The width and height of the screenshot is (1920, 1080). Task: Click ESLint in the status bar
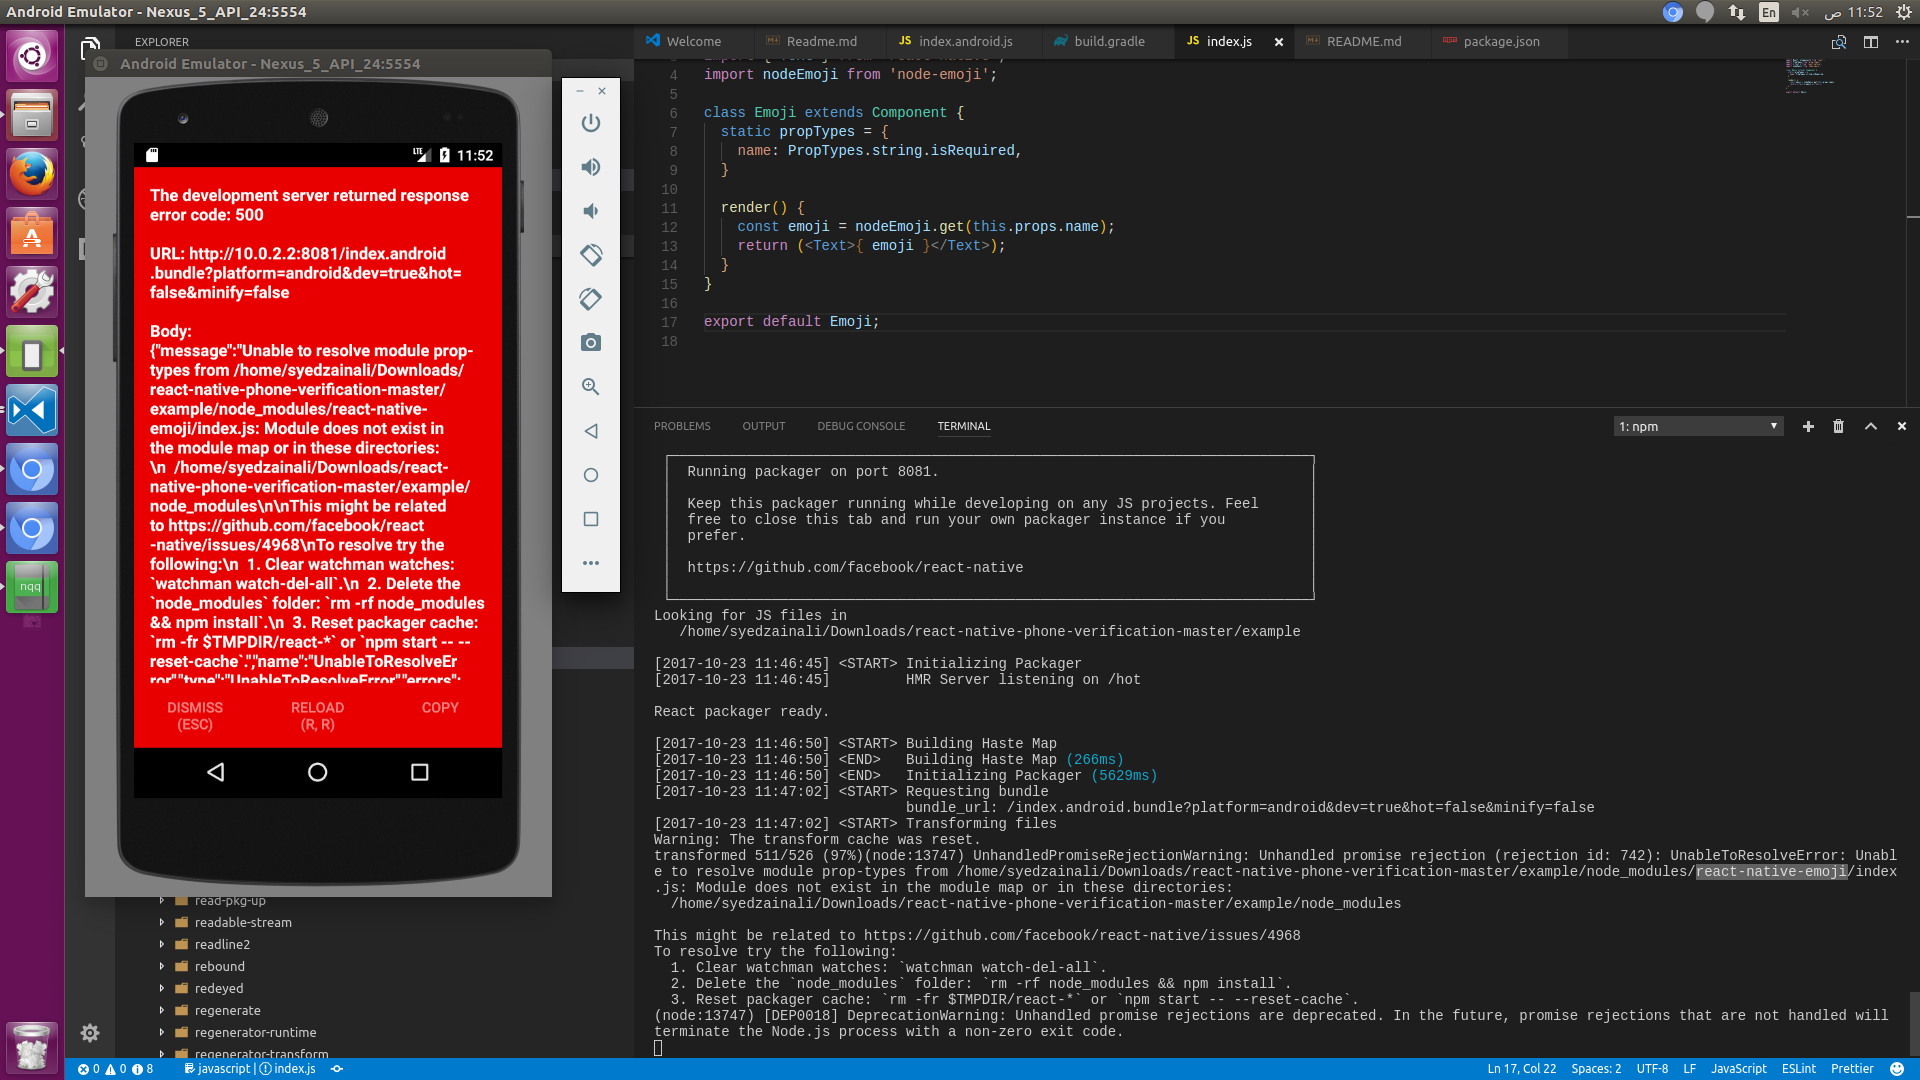[x=1798, y=1069]
